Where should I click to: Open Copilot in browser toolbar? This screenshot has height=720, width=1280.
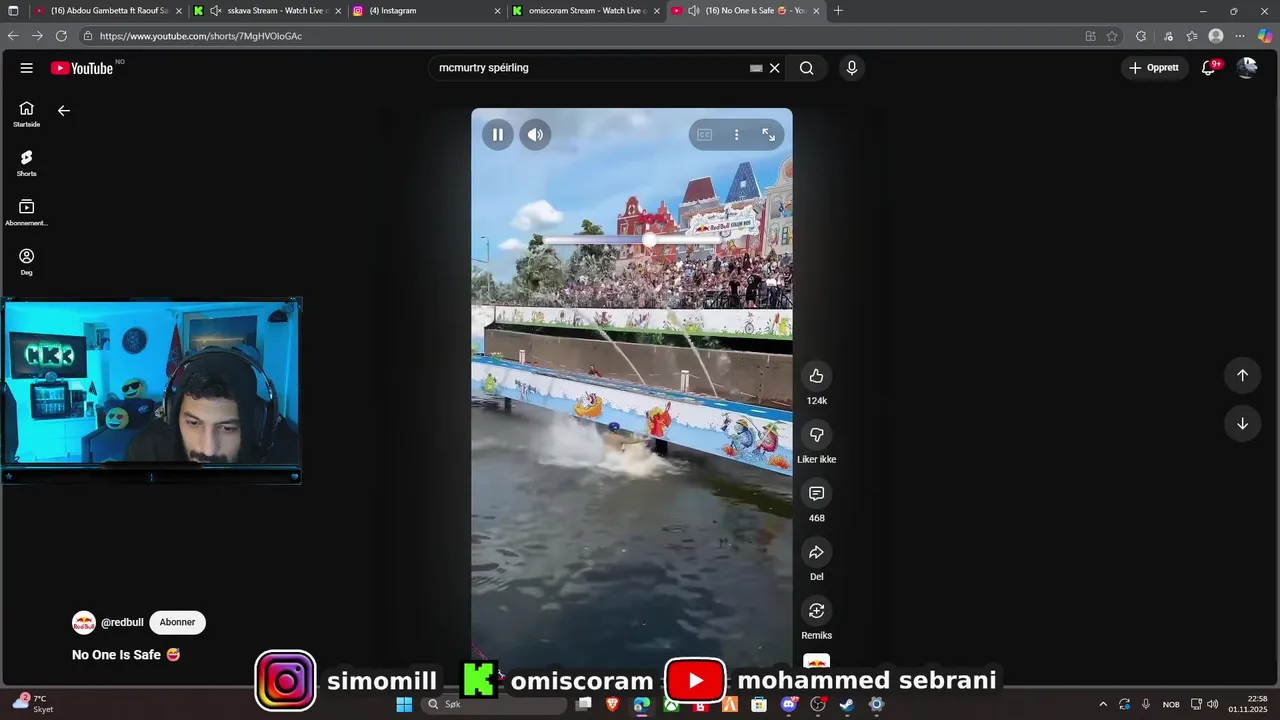[x=1265, y=36]
